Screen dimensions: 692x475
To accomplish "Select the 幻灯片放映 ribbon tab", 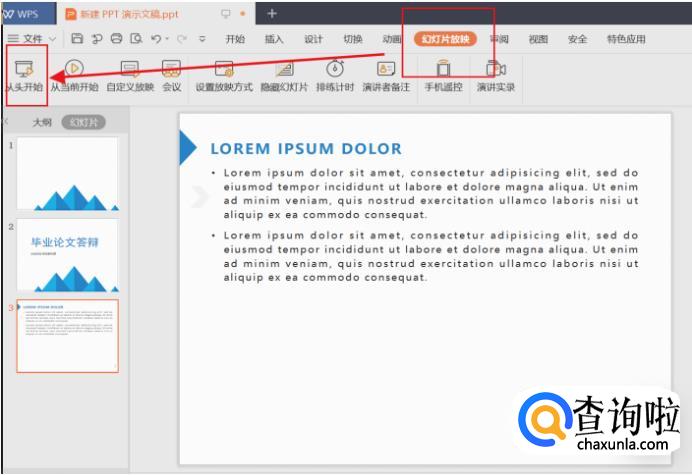I will click(445, 39).
